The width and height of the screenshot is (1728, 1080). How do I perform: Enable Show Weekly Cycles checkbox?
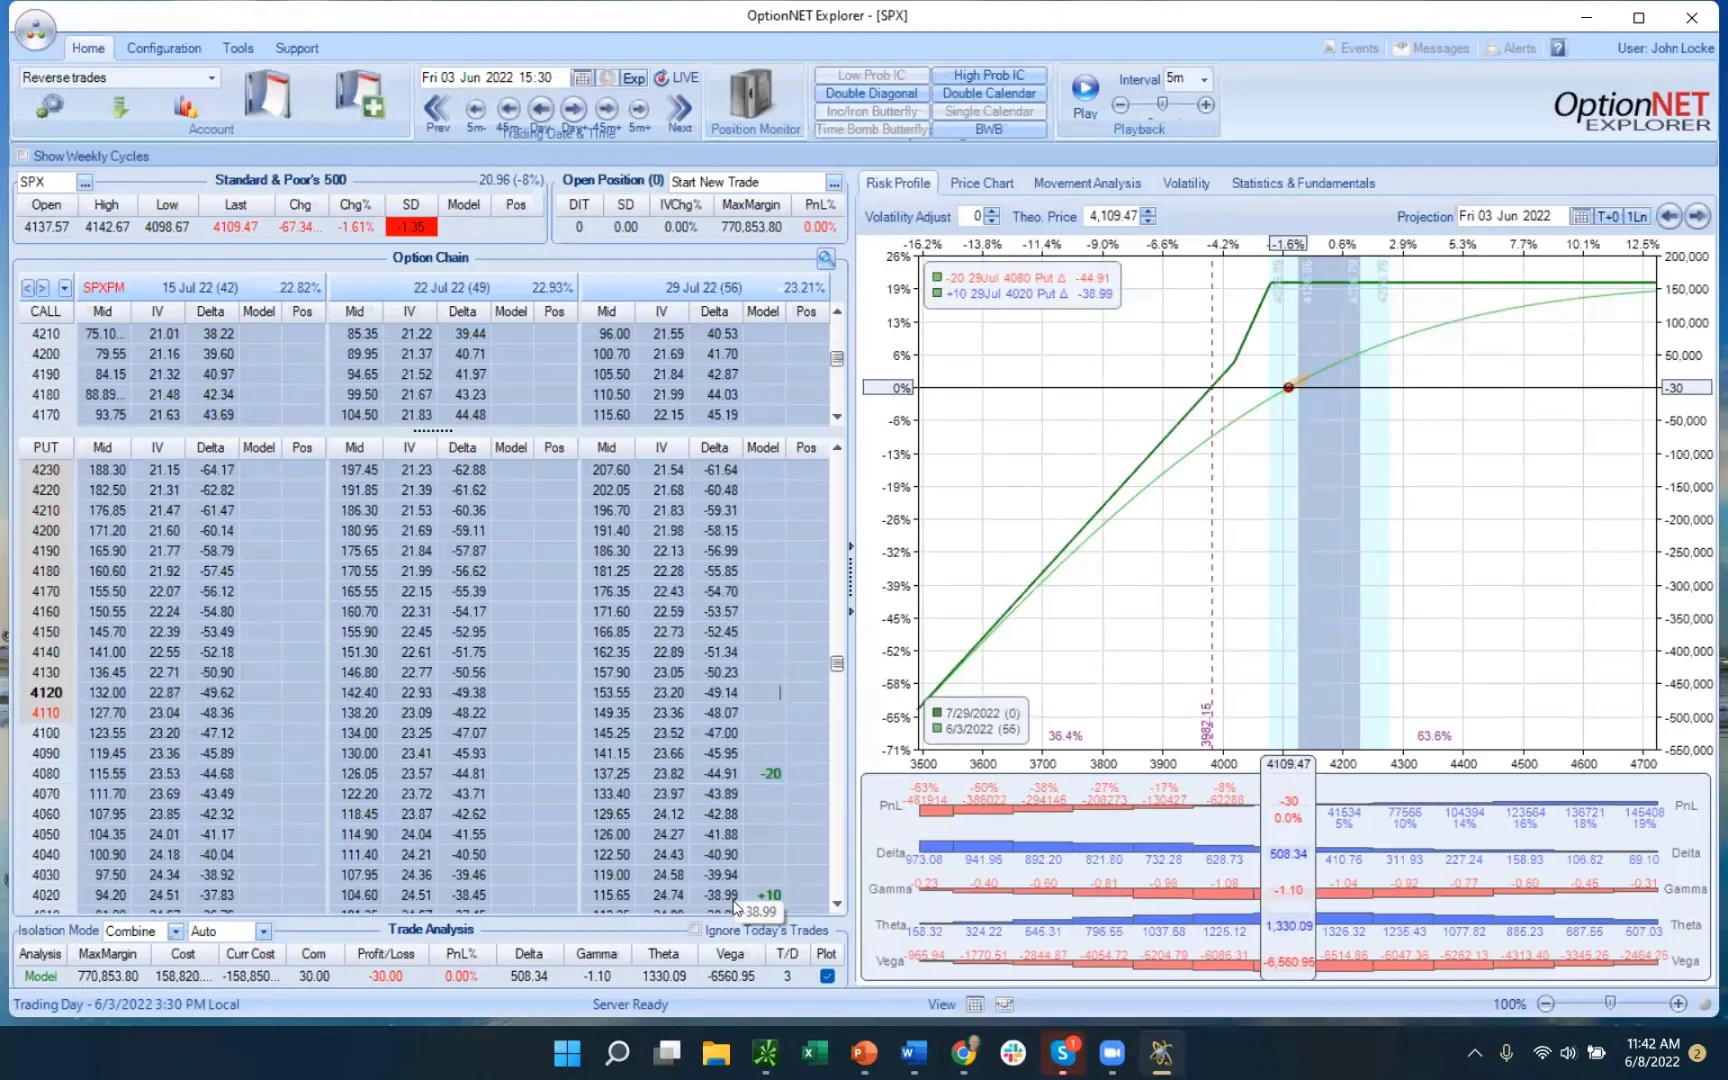tap(22, 156)
